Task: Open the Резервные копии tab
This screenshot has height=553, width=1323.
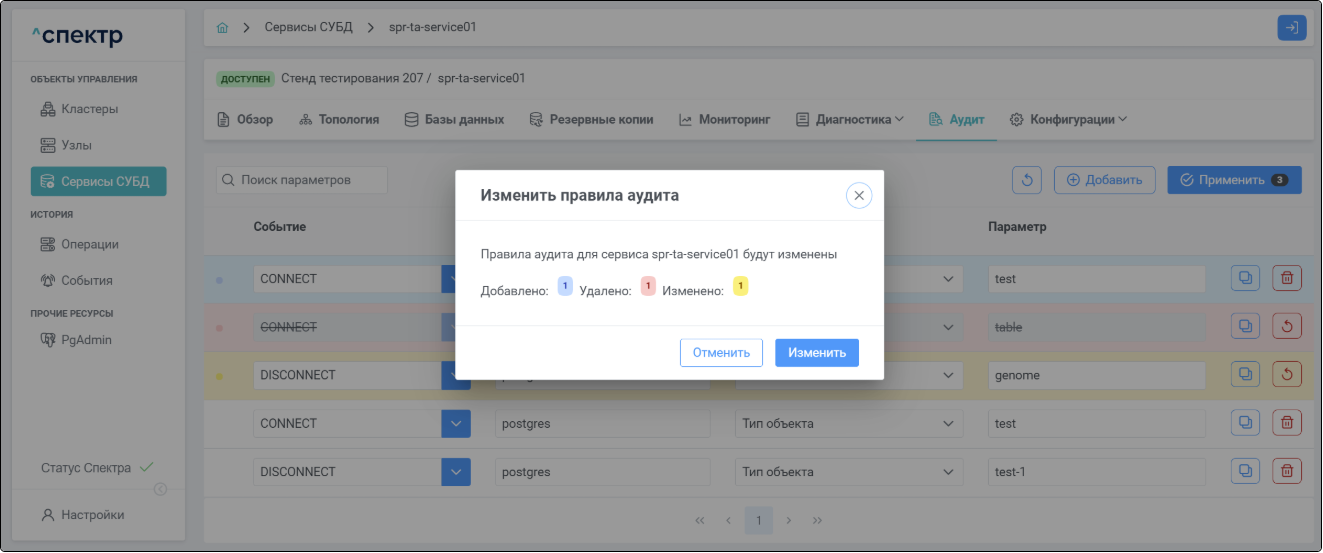Action: 591,119
